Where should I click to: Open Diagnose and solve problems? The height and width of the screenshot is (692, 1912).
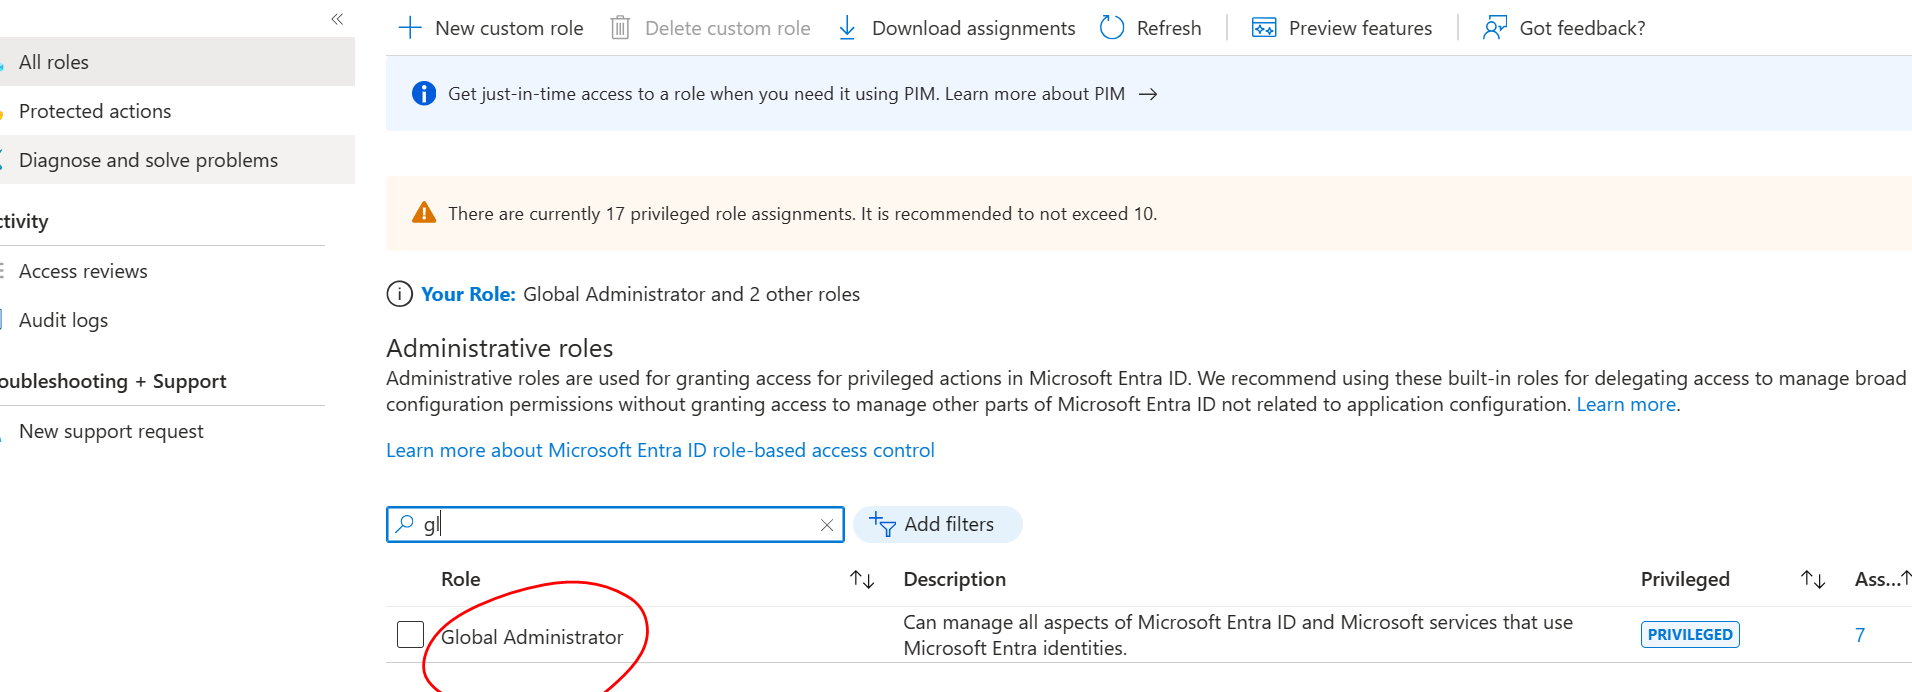tap(177, 160)
